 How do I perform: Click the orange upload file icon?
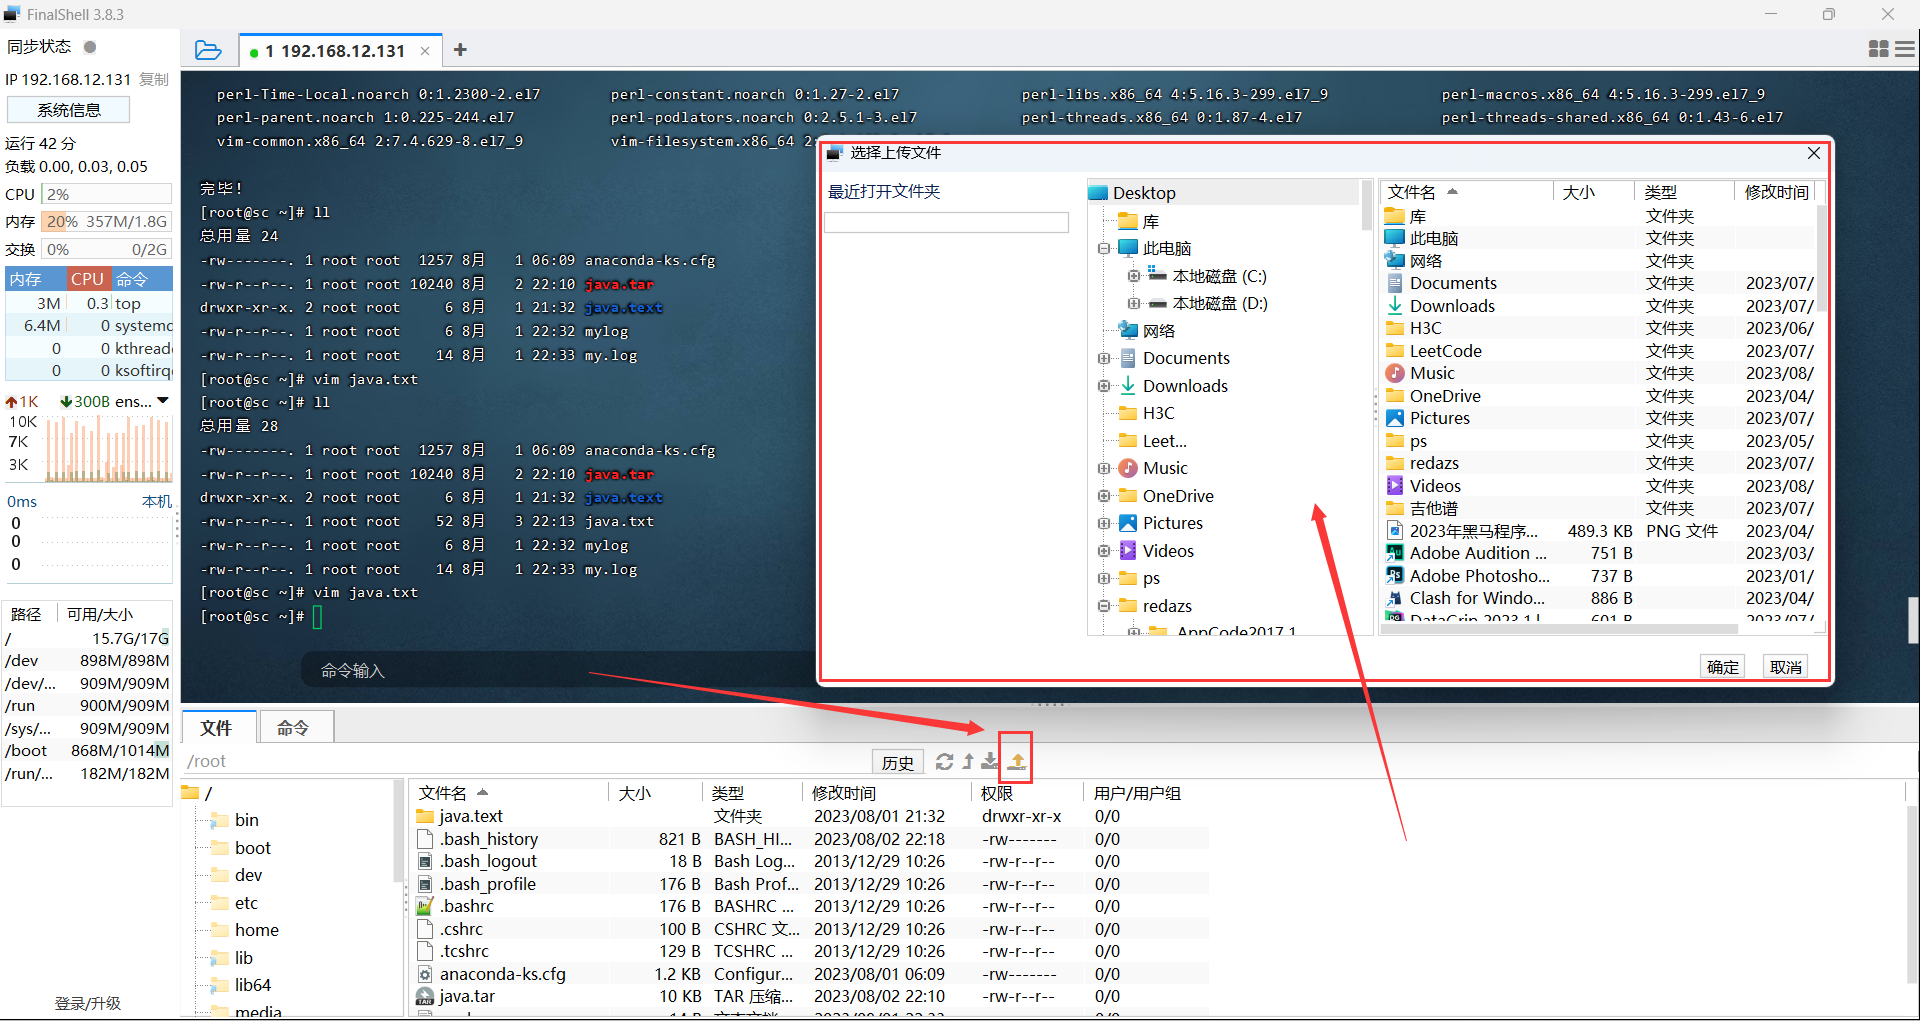click(1017, 762)
